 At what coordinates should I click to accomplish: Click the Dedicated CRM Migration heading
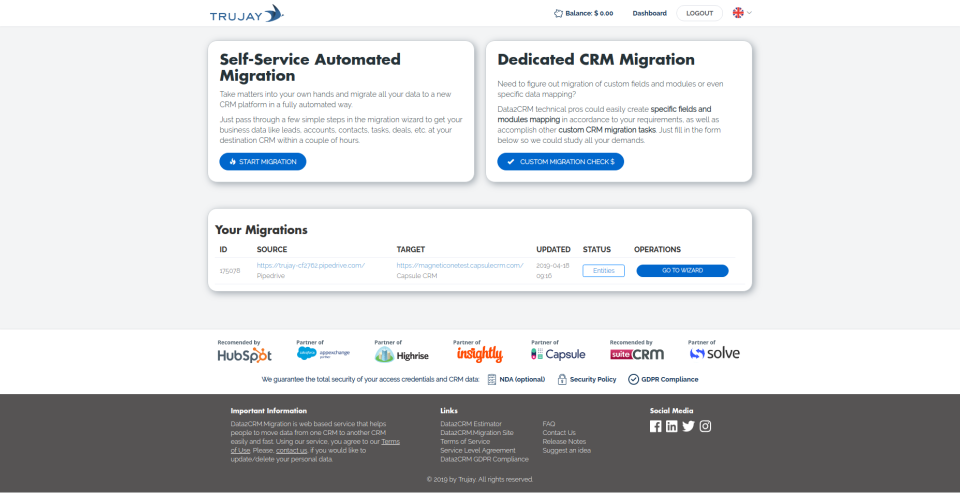[x=596, y=60]
